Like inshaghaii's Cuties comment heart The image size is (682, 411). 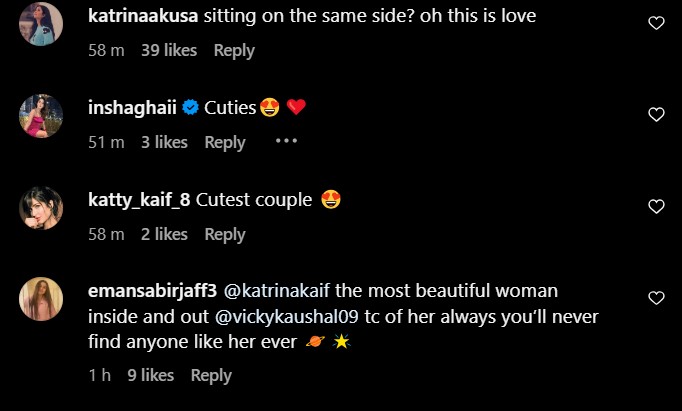tap(656, 115)
